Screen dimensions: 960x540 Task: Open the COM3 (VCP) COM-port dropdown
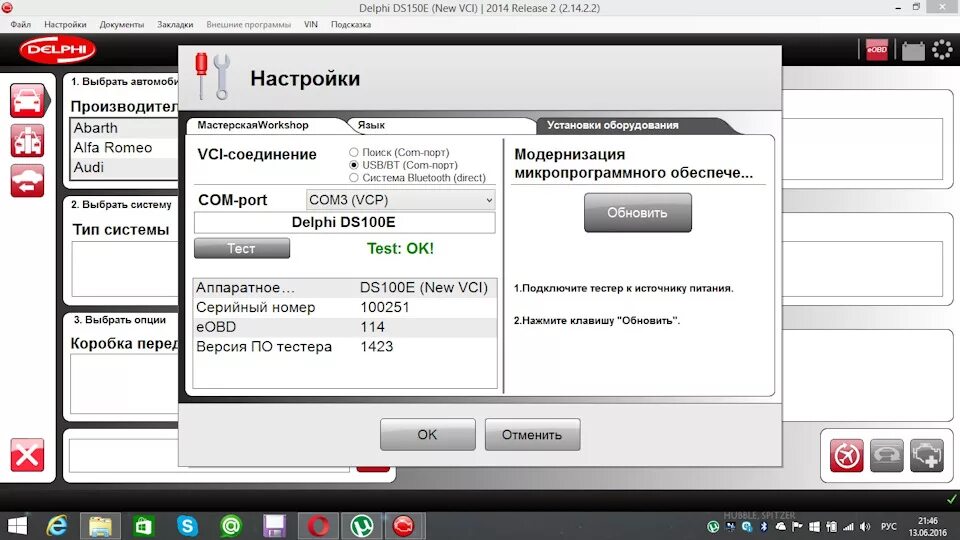(x=400, y=200)
